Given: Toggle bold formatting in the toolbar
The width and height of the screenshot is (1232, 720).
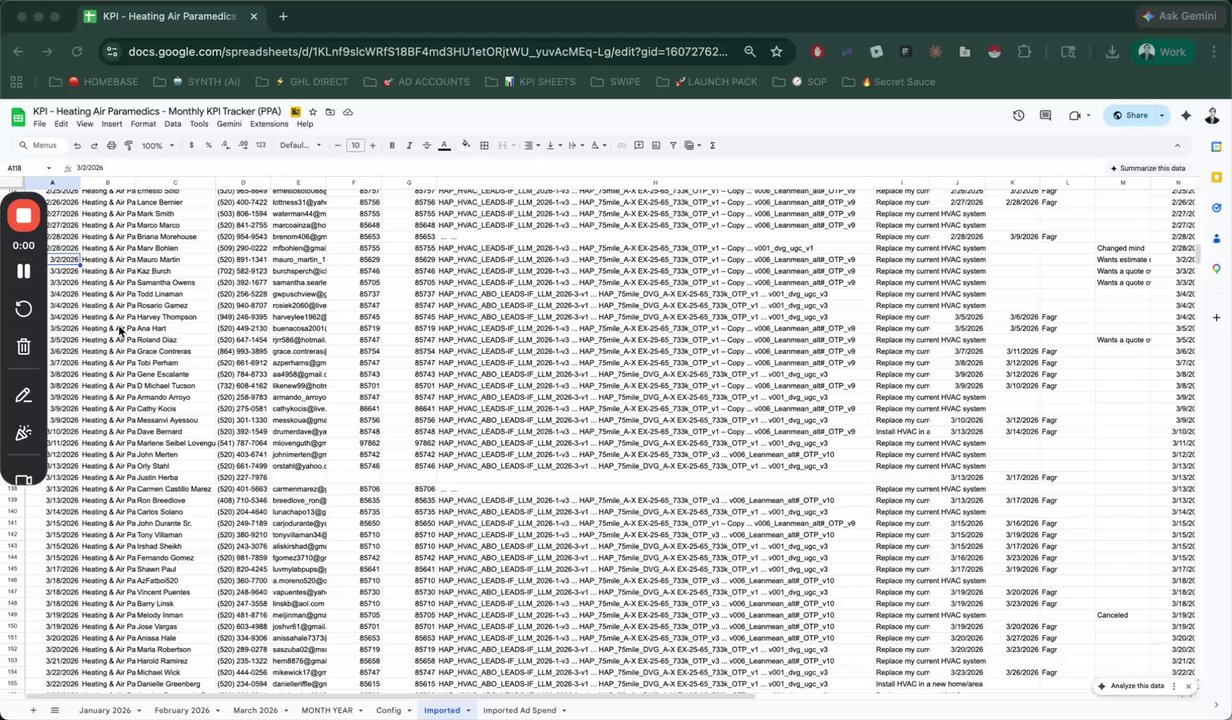Looking at the screenshot, I should [x=392, y=145].
